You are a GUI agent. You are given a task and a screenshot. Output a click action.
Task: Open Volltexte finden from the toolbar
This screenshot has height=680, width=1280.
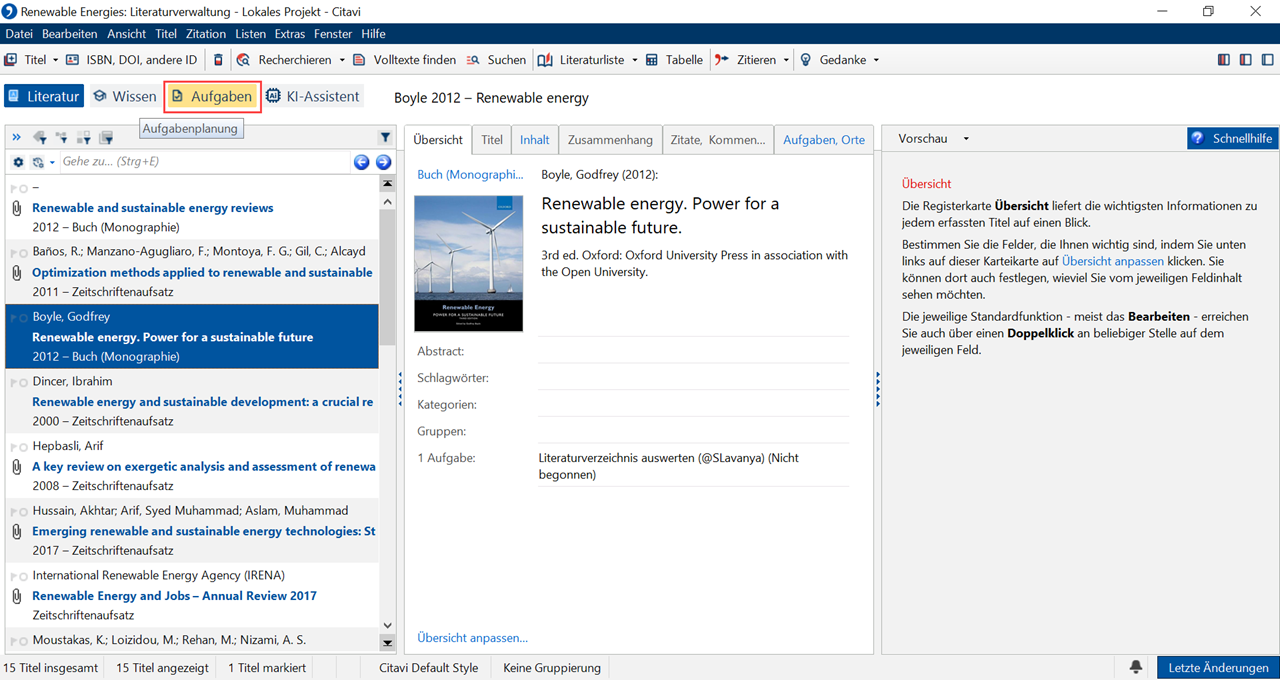[404, 60]
